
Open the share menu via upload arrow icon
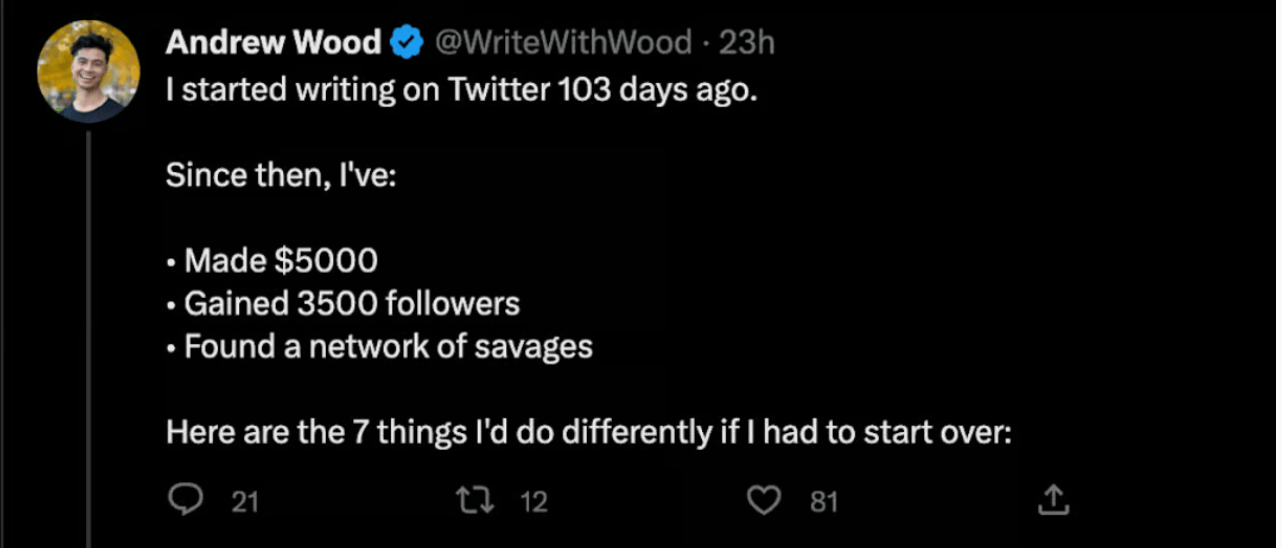[1054, 500]
